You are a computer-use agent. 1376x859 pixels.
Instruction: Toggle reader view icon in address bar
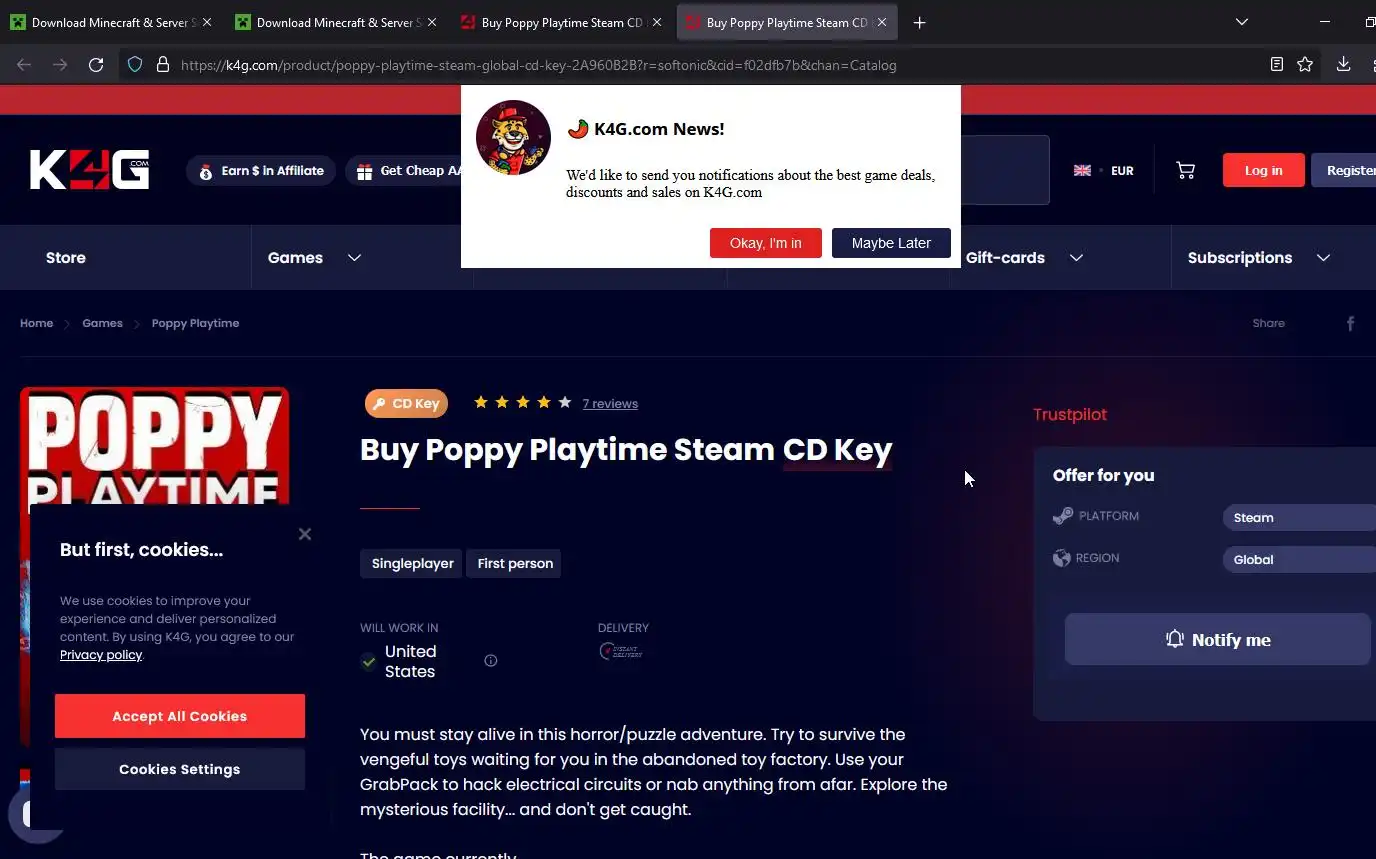1276,64
